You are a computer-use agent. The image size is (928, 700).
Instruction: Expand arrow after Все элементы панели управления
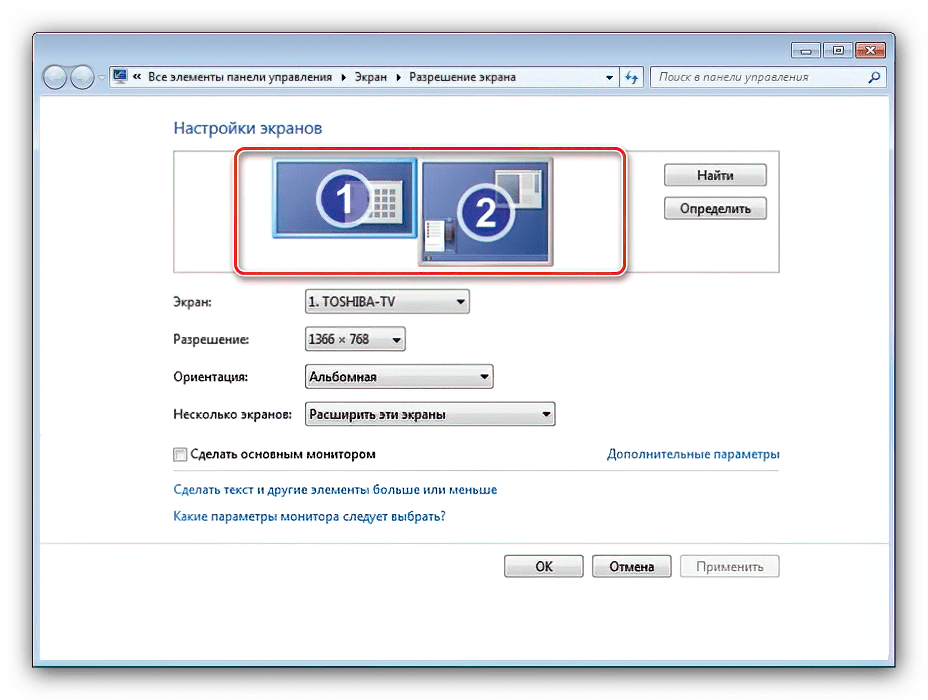[343, 78]
